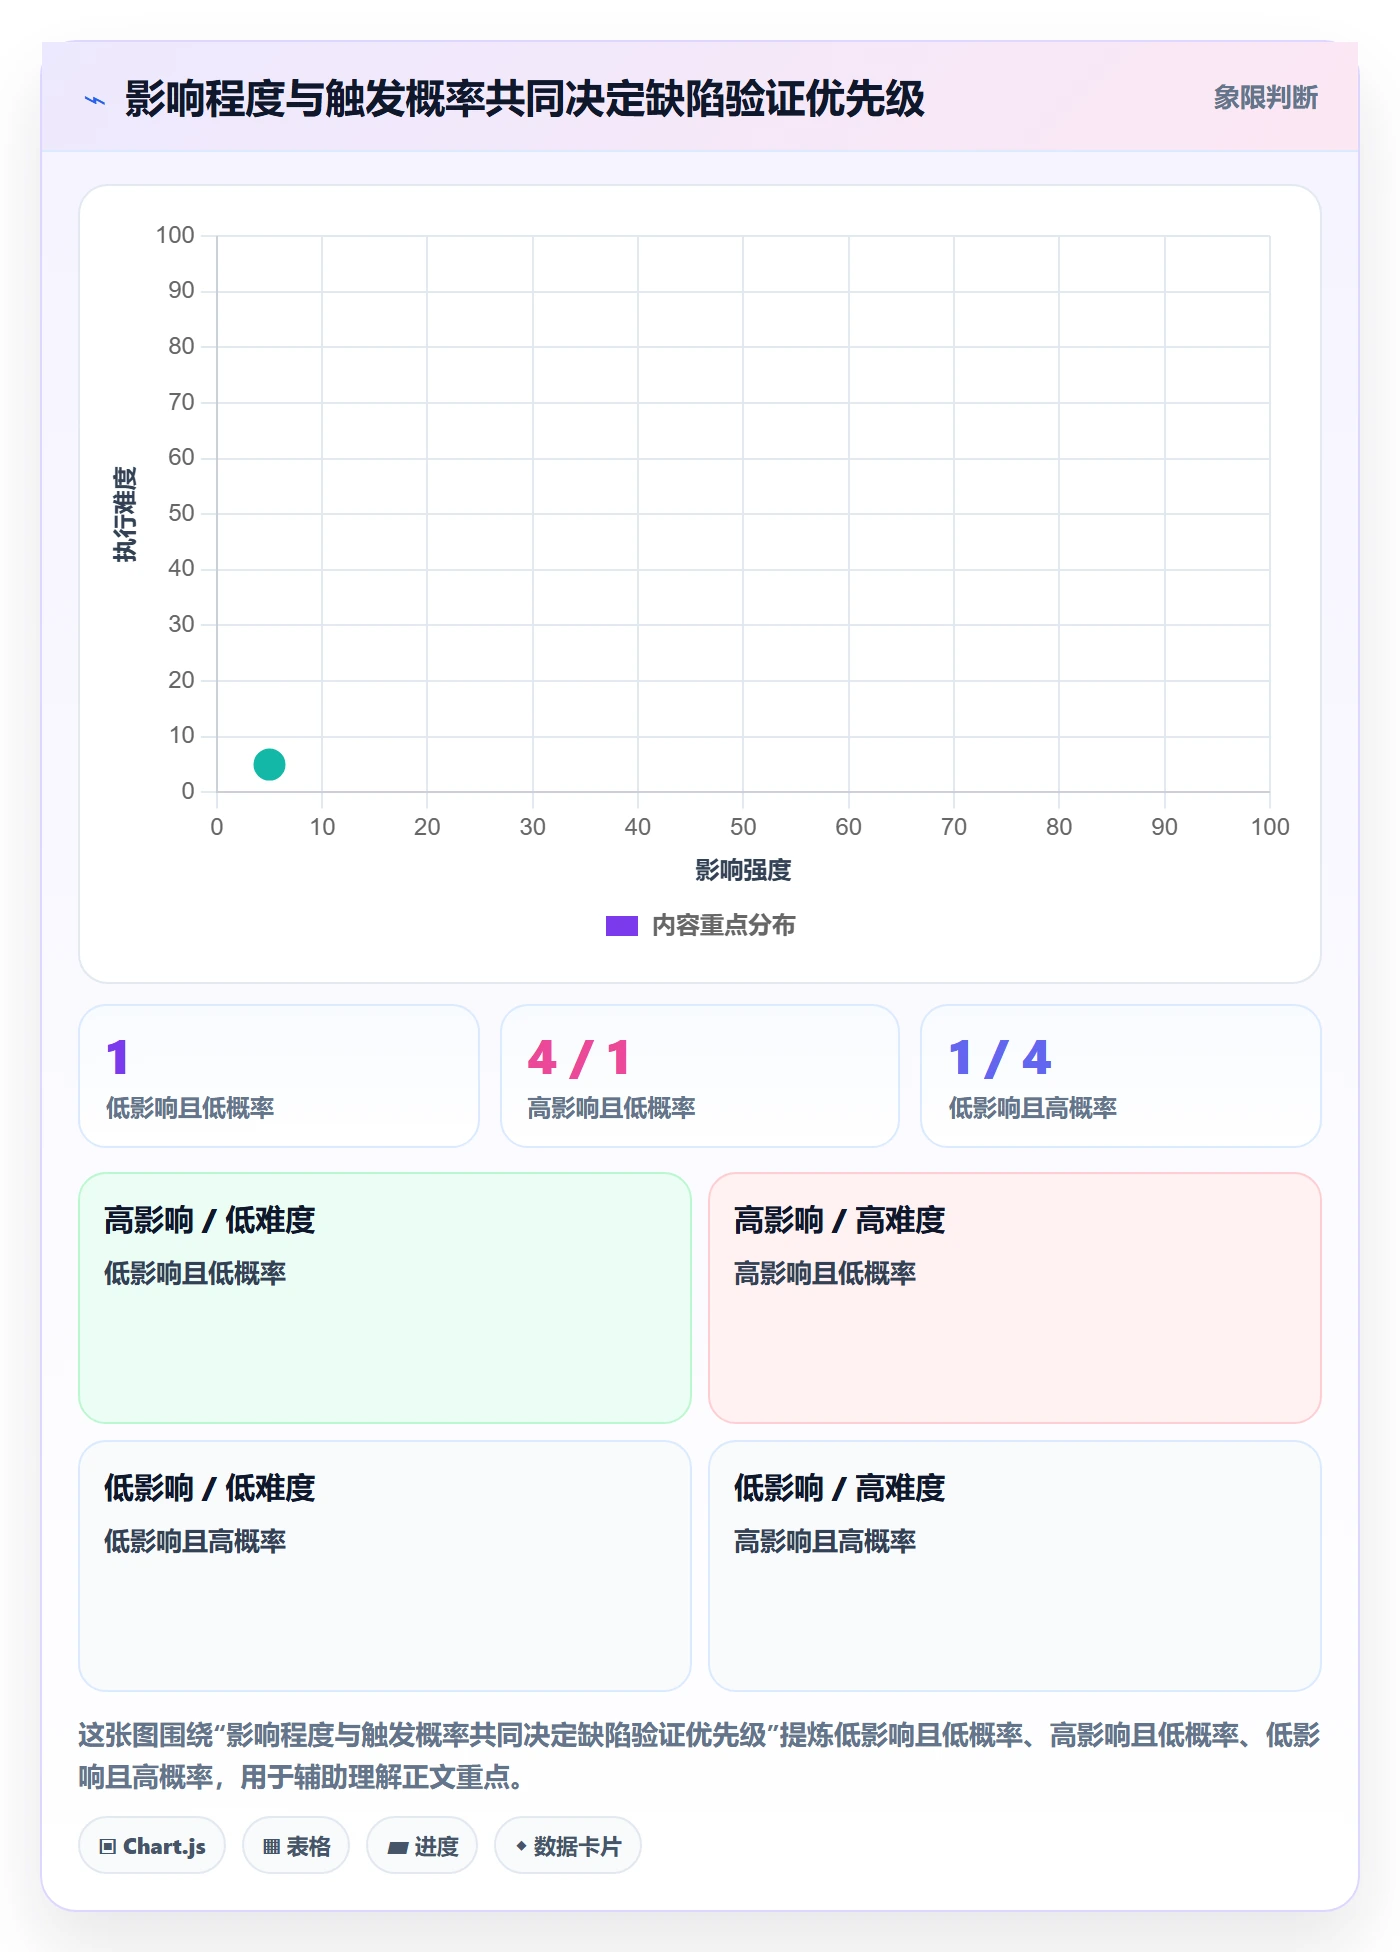Click the lightning bolt icon beside the title
The height and width of the screenshot is (1952, 1400).
point(95,100)
